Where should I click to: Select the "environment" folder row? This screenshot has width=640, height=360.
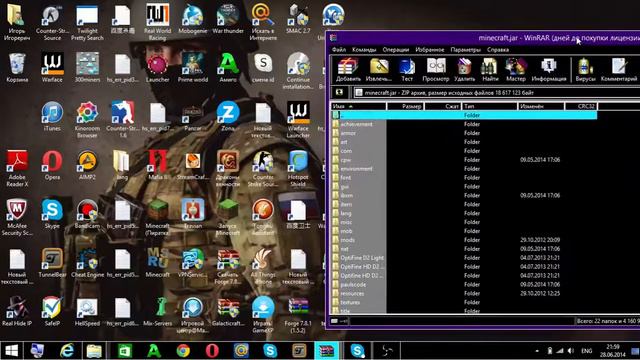pyautogui.click(x=464, y=169)
